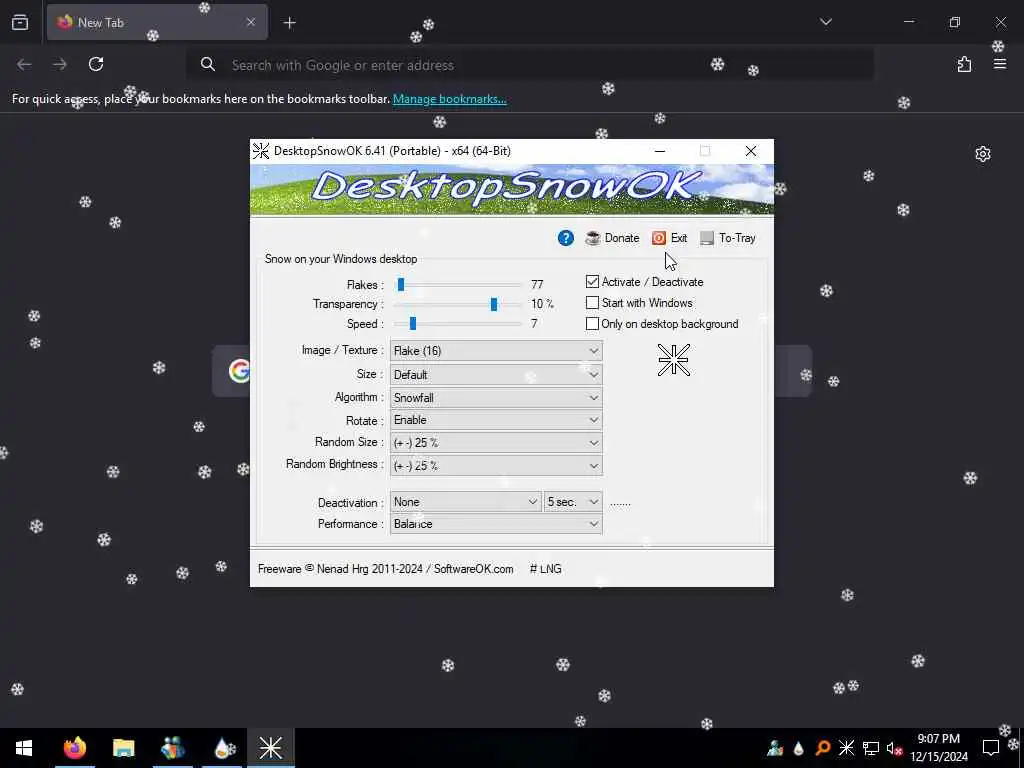The image size is (1024, 768).
Task: Click Exit in DesktopSnowOK
Action: tap(669, 238)
